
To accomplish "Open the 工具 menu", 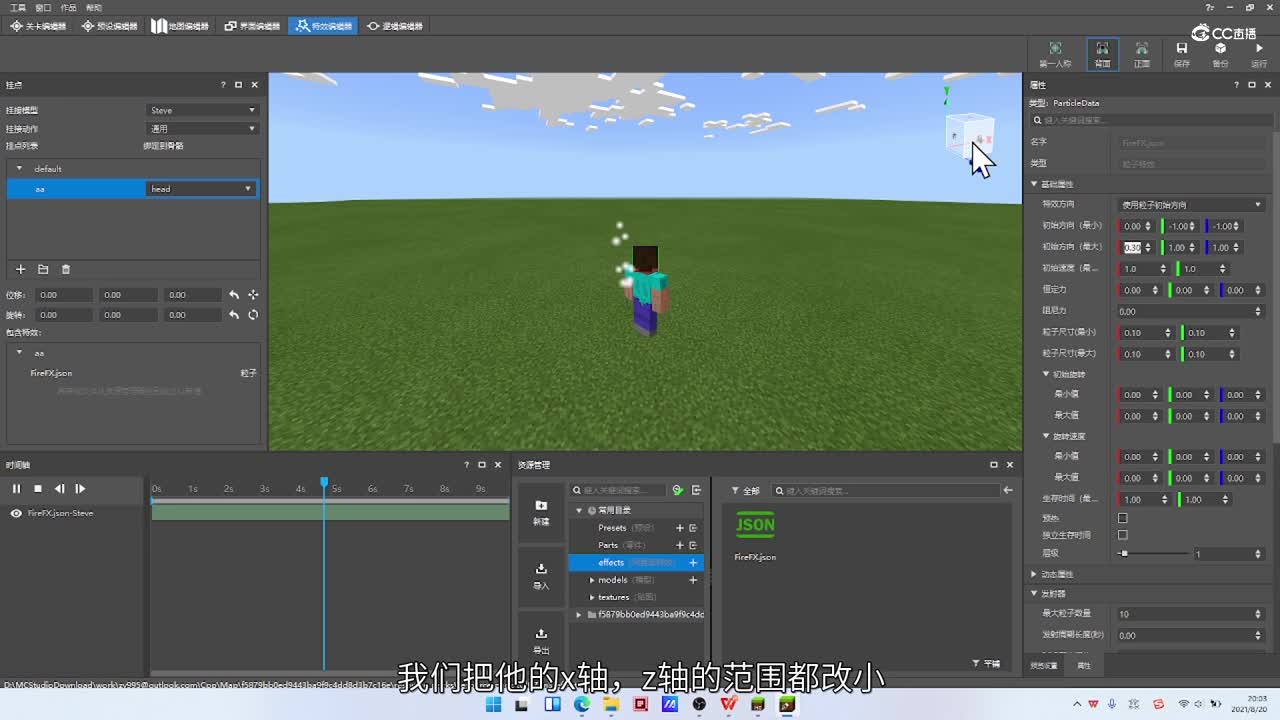I will tap(18, 7).
